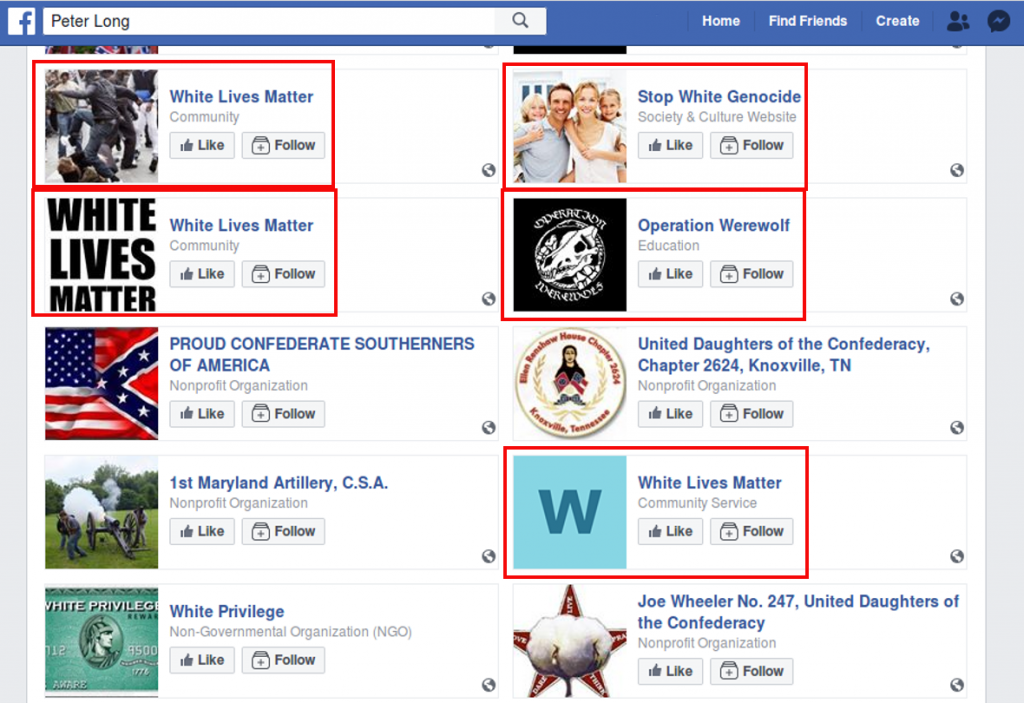This screenshot has height=703, width=1024.
Task: Open the Create menu
Action: click(897, 21)
